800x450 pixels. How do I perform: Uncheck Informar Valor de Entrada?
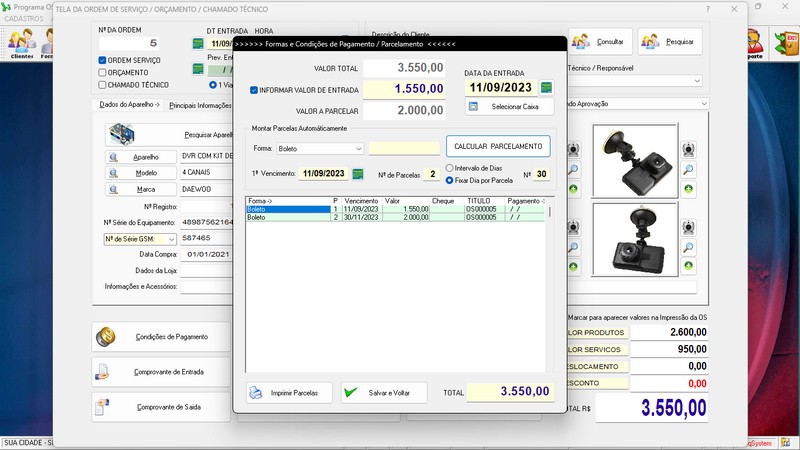pyautogui.click(x=254, y=90)
